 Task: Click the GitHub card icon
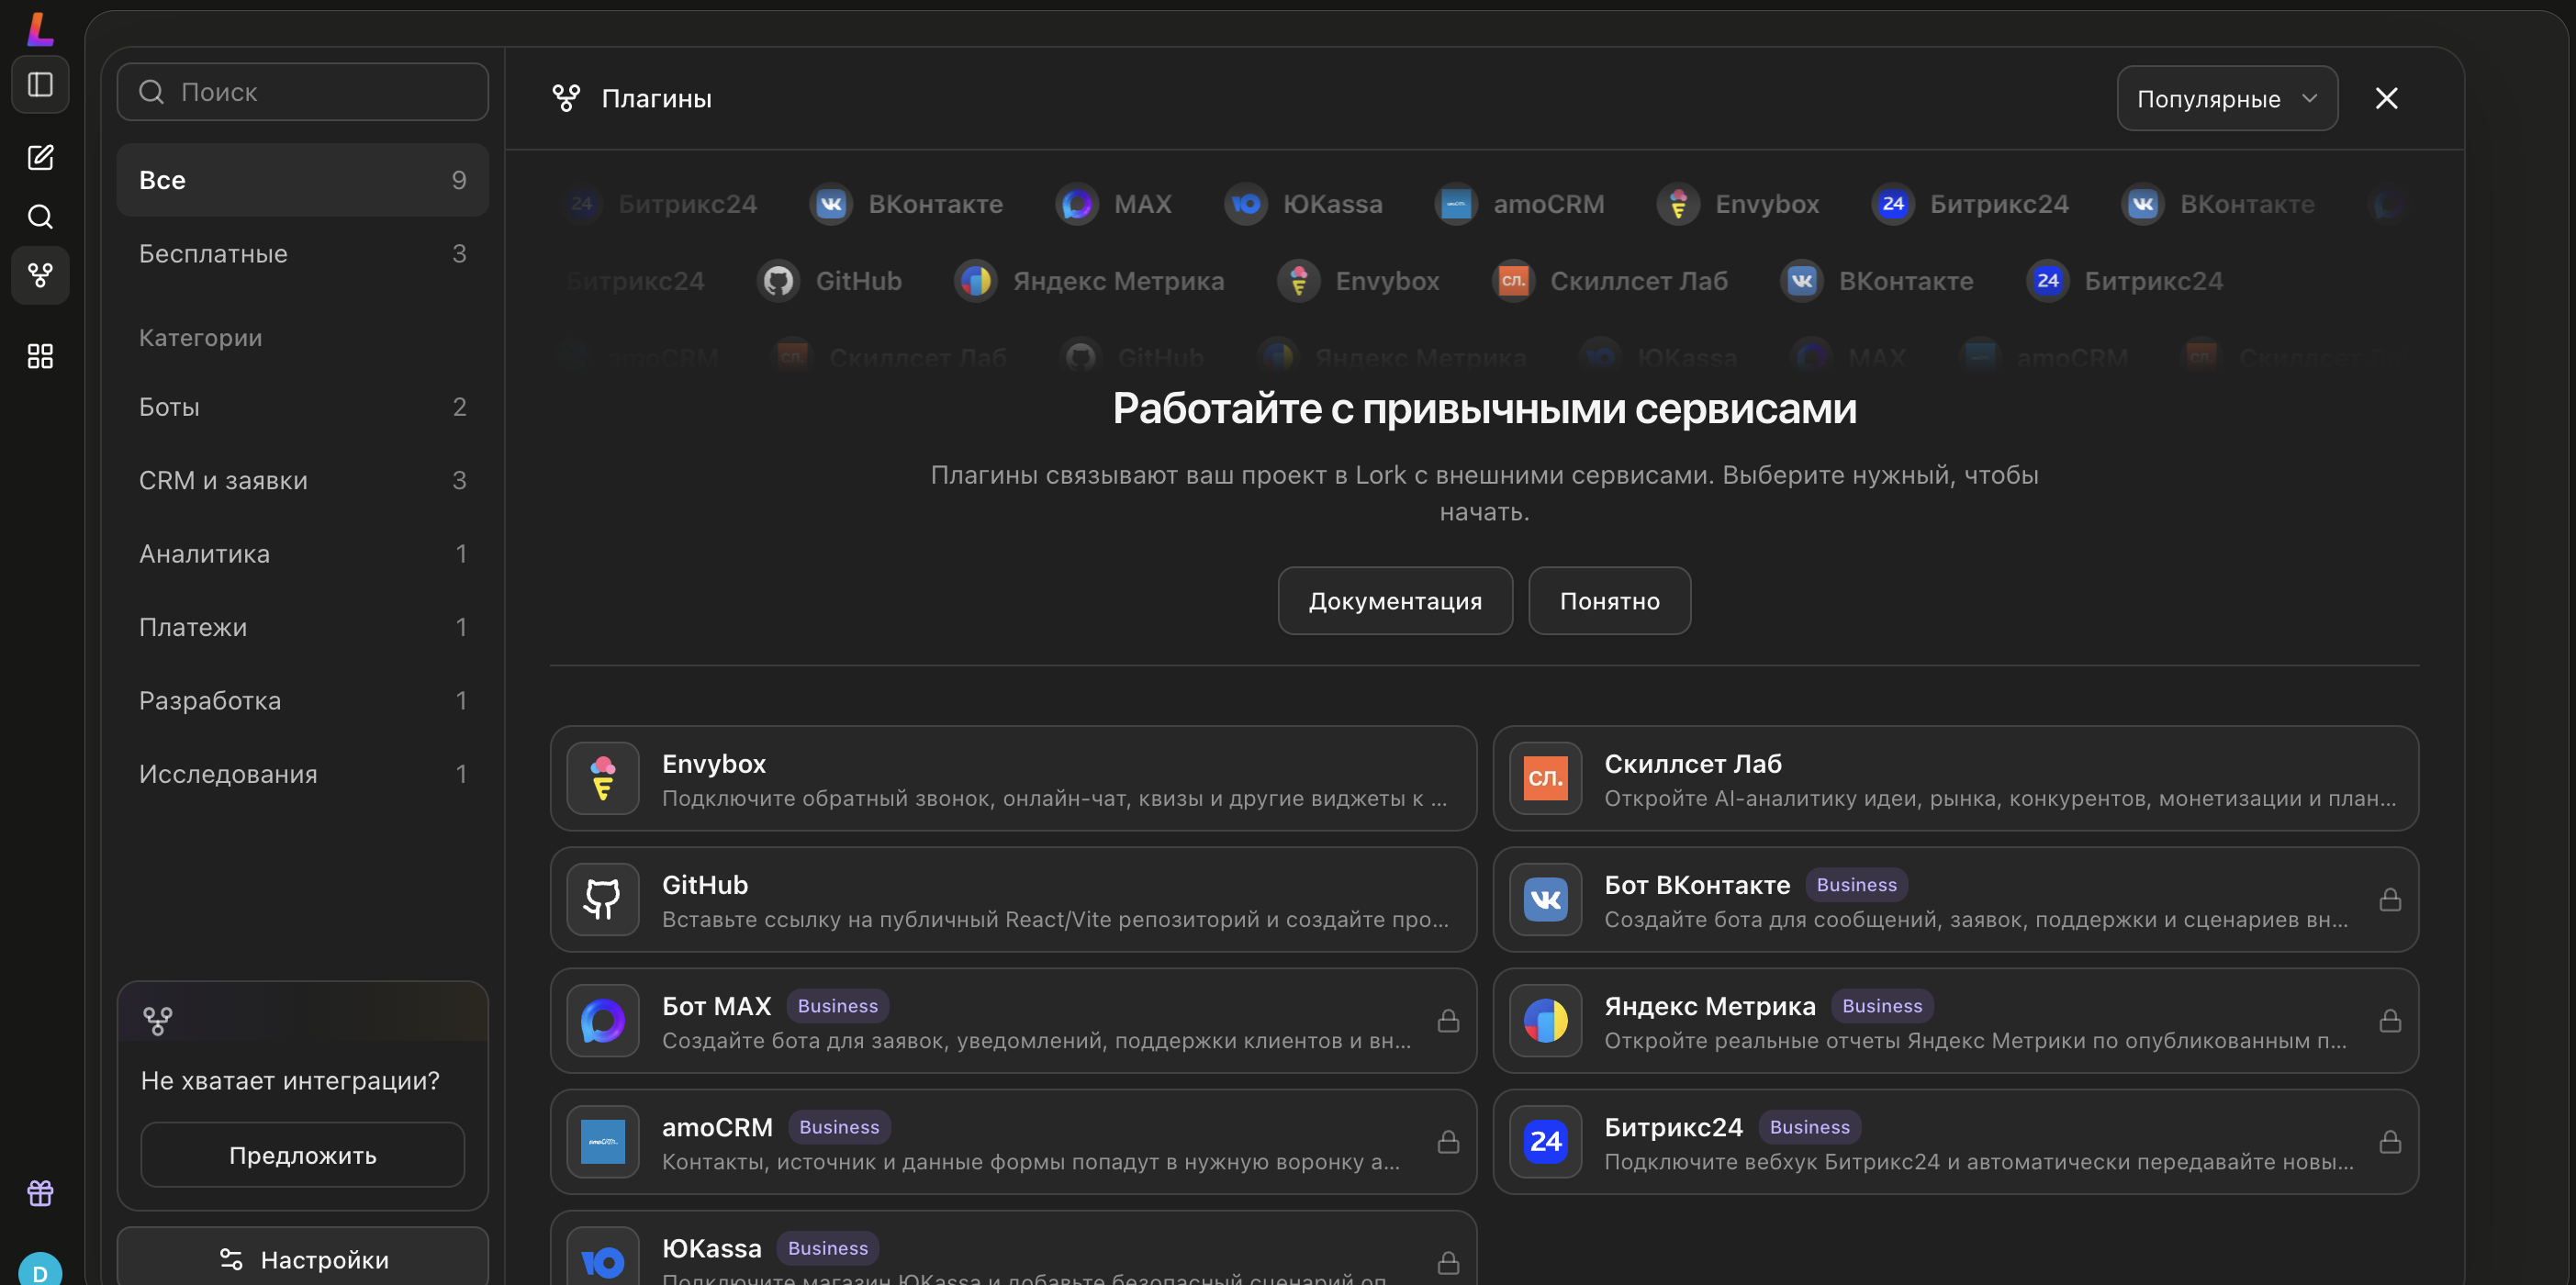[603, 899]
